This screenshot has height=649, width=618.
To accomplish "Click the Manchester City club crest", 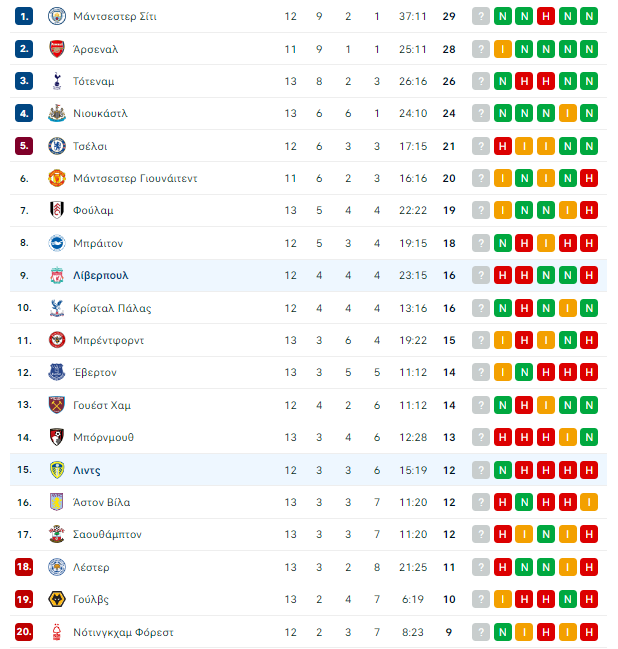I will pyautogui.click(x=57, y=17).
